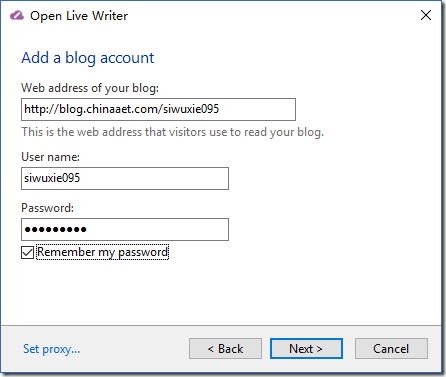Click the visitors web address hint text
This screenshot has height=377, width=446.
coord(172,132)
